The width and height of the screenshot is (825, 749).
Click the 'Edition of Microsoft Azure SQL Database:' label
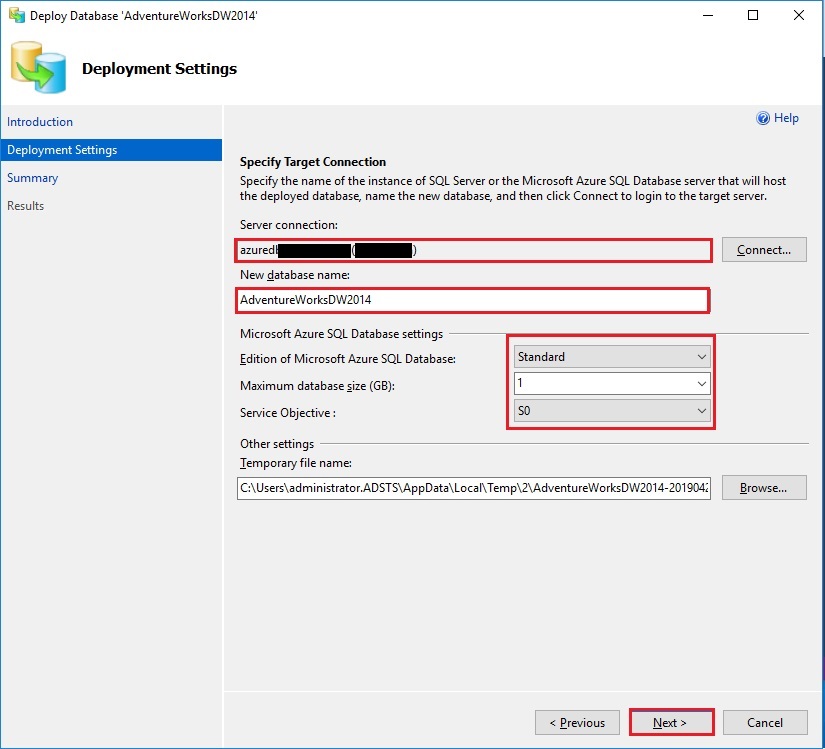coord(348,359)
